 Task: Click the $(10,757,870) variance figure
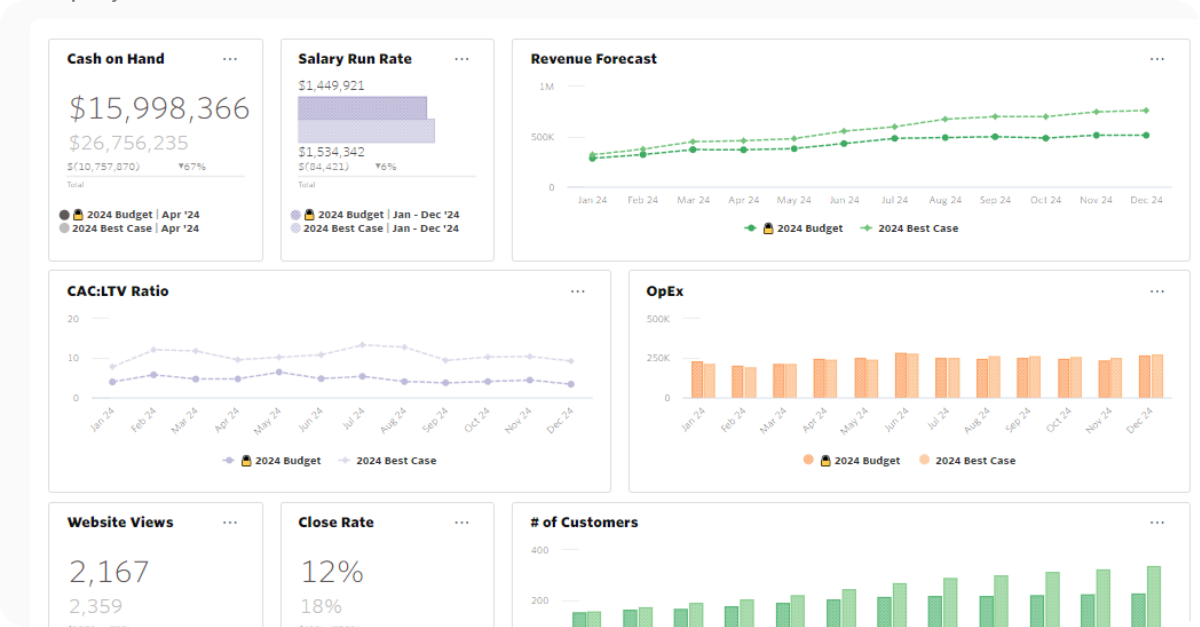104,166
